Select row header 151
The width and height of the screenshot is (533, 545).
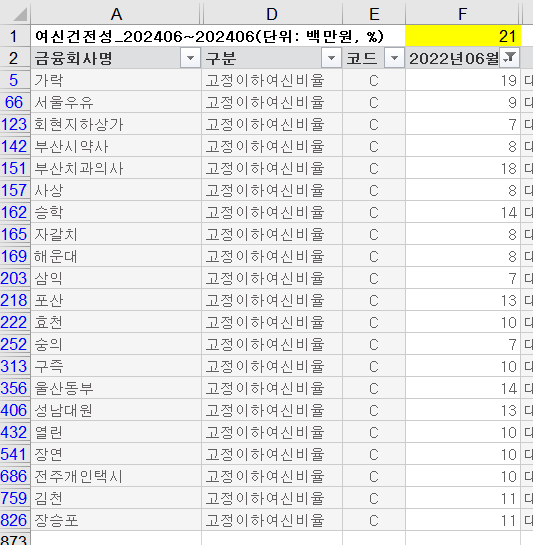[15, 168]
